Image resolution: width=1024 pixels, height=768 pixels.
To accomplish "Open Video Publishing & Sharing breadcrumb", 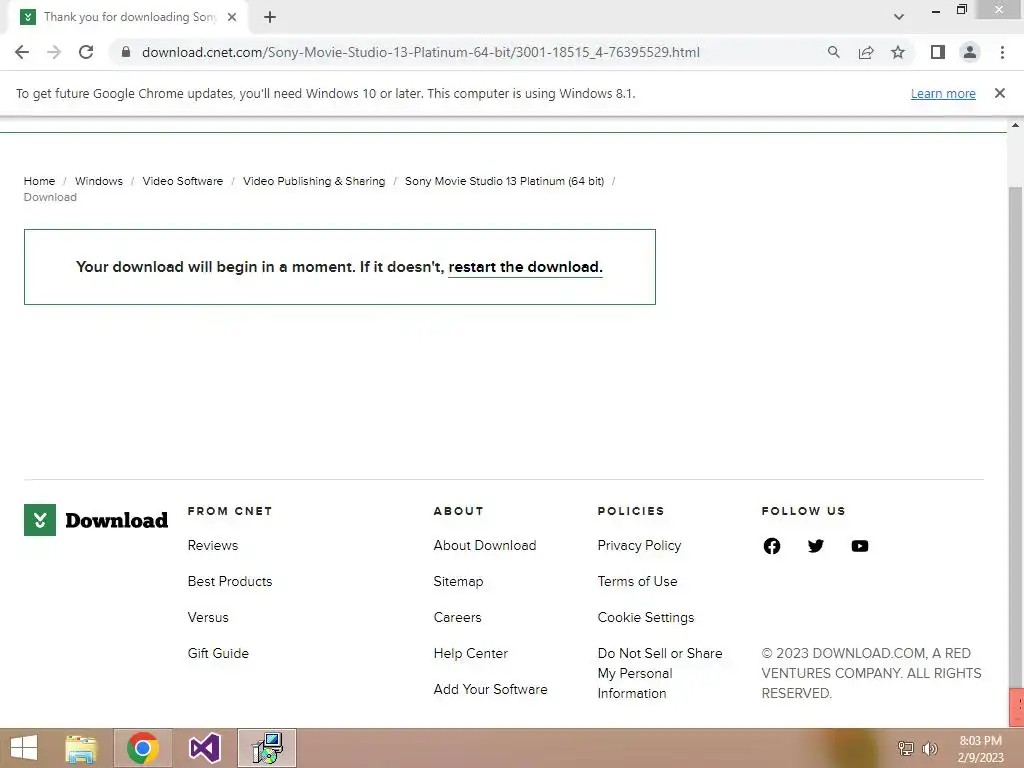I will (x=314, y=181).
